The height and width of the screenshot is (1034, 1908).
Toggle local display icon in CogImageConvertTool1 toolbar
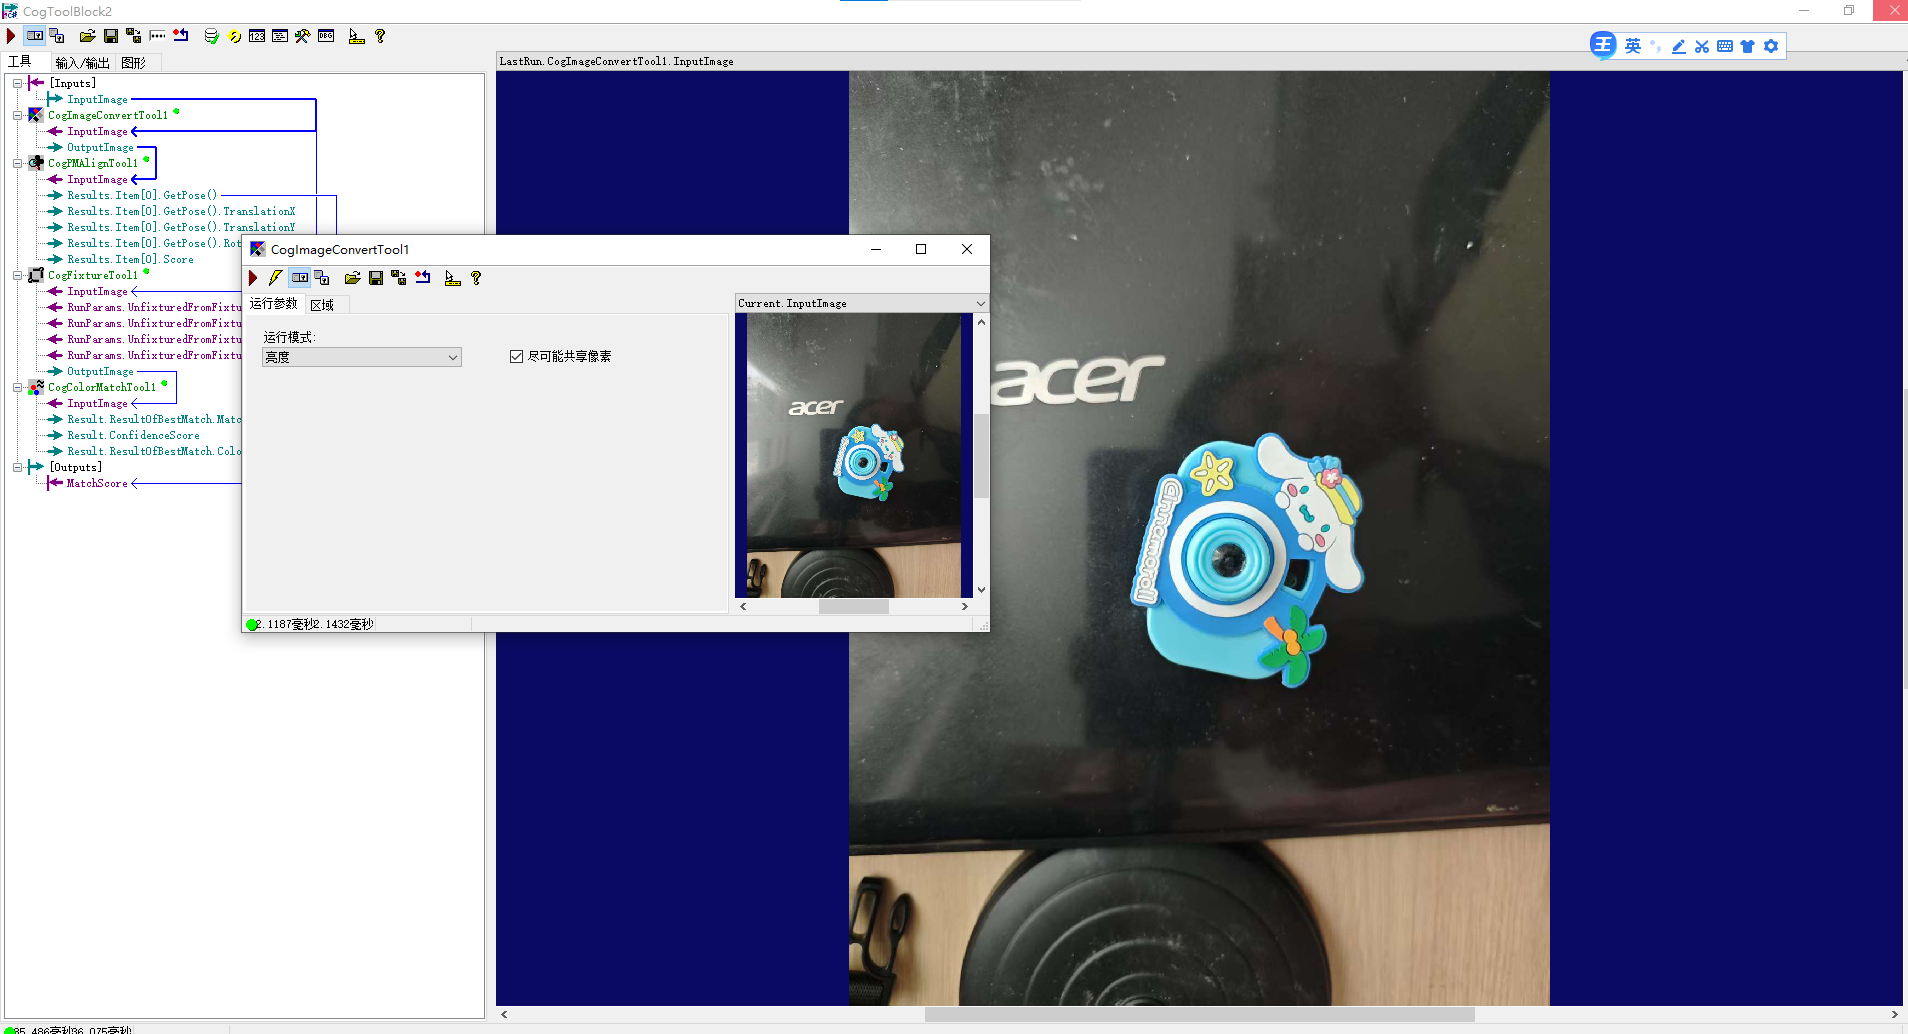point(300,278)
